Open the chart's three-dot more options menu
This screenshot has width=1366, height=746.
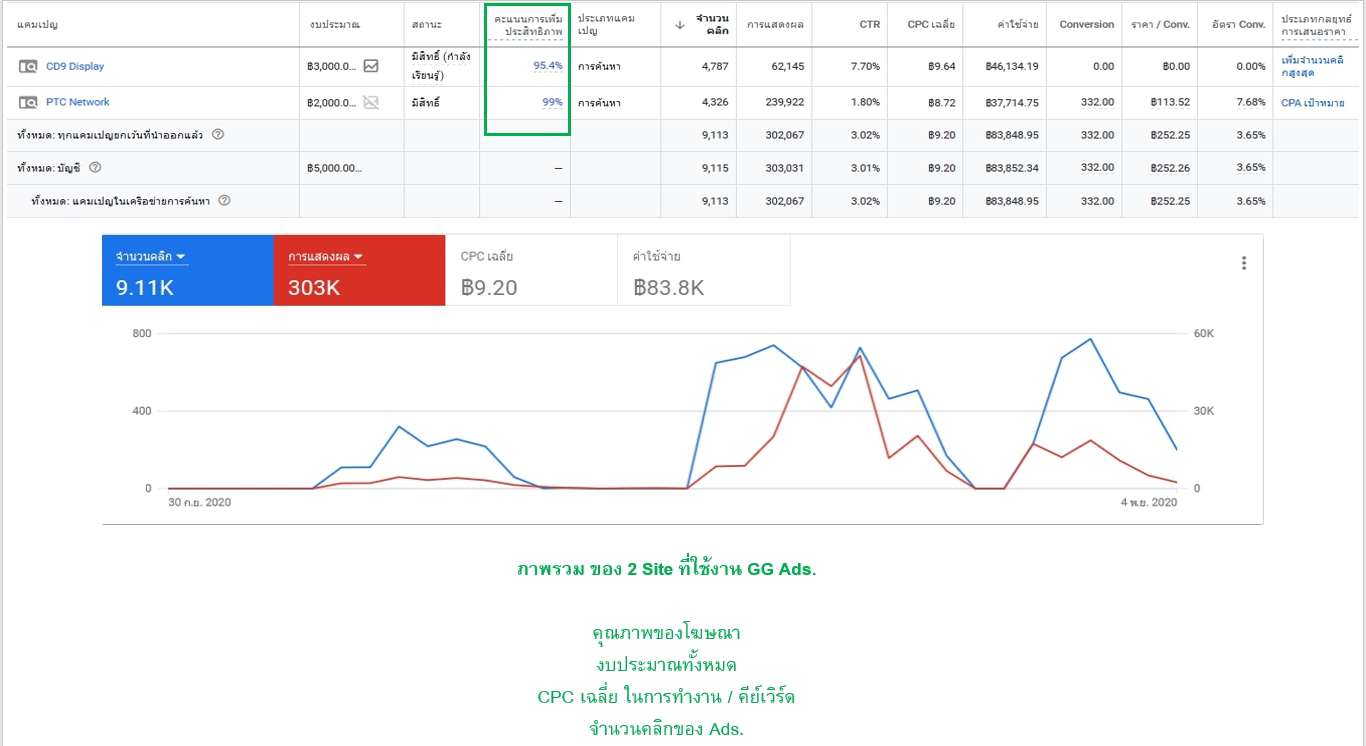(x=1244, y=263)
